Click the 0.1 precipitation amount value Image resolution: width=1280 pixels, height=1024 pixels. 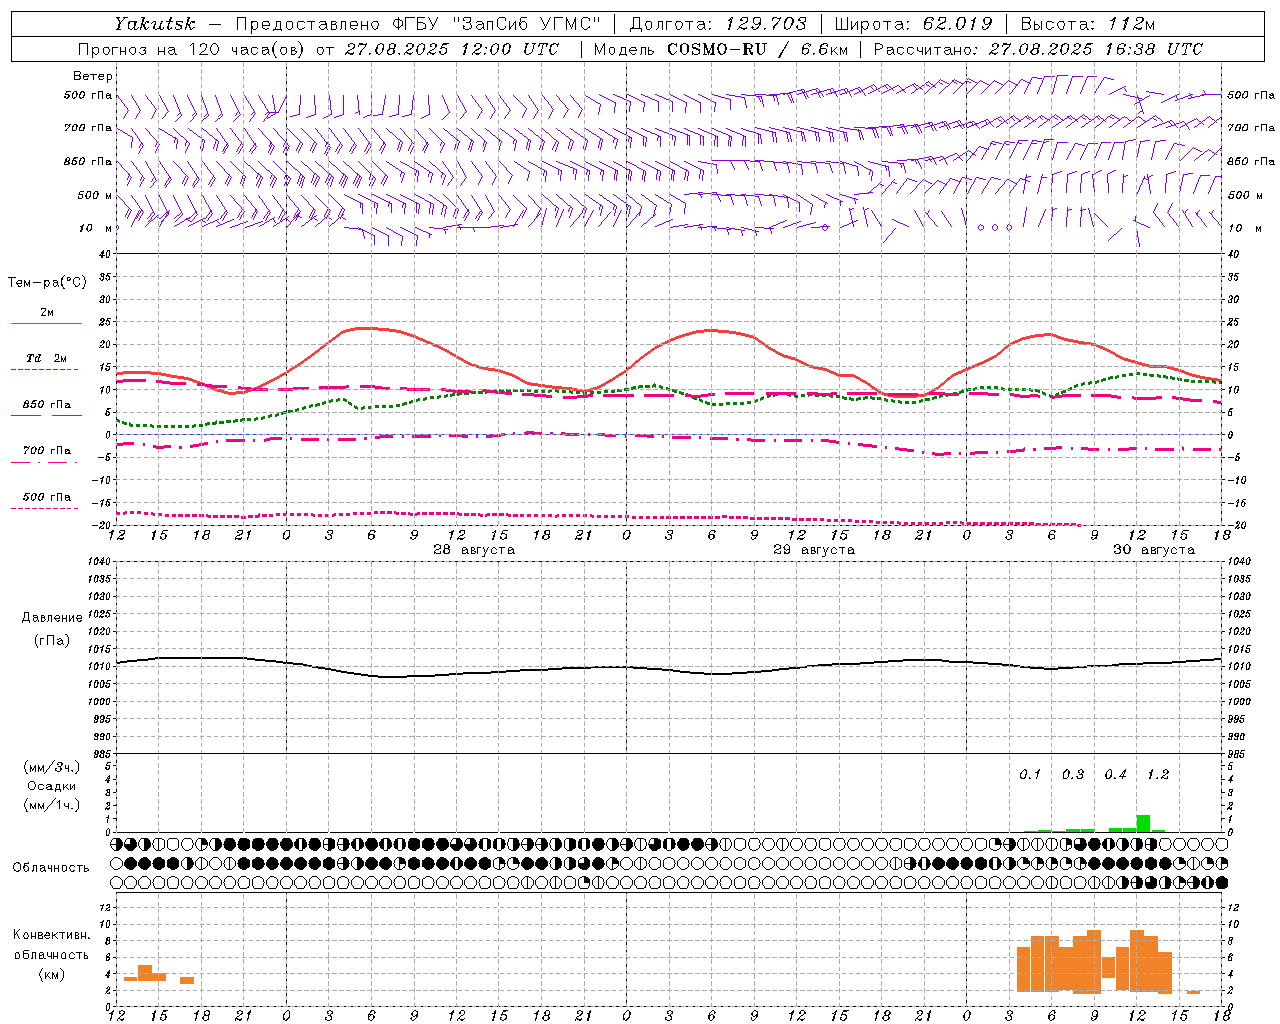point(1030,775)
